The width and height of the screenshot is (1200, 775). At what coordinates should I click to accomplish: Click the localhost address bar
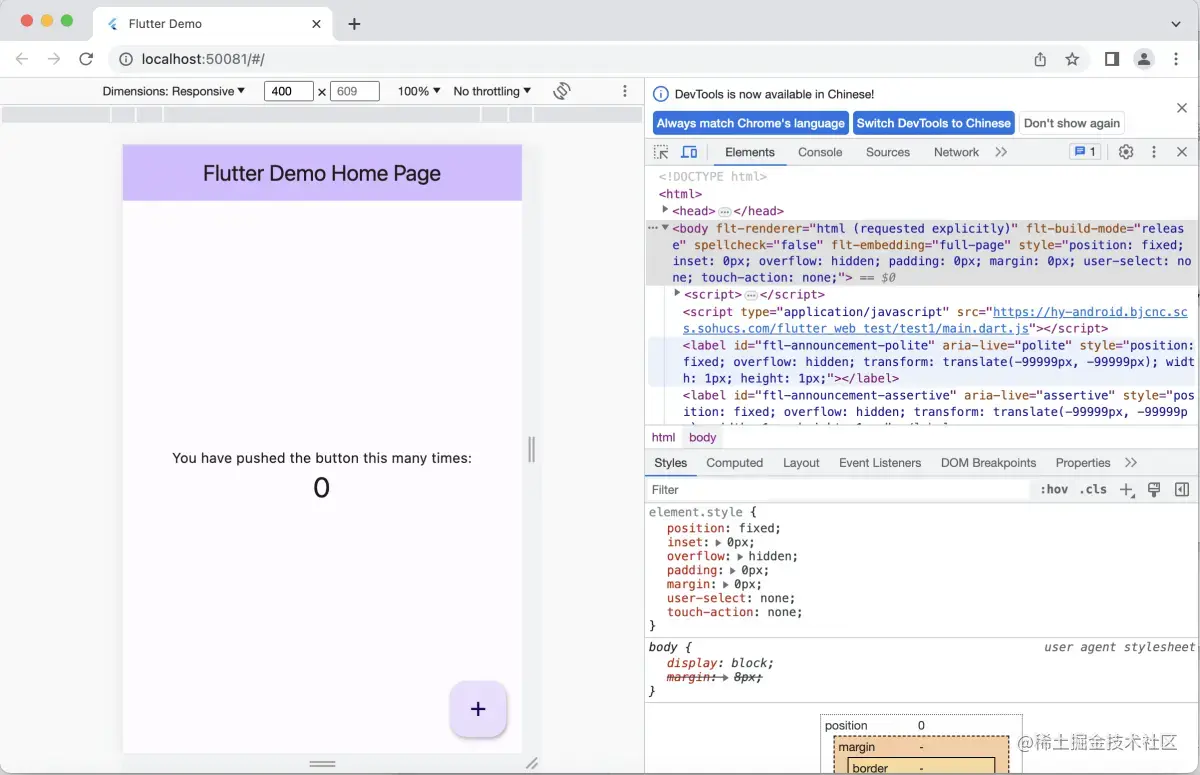coord(570,59)
